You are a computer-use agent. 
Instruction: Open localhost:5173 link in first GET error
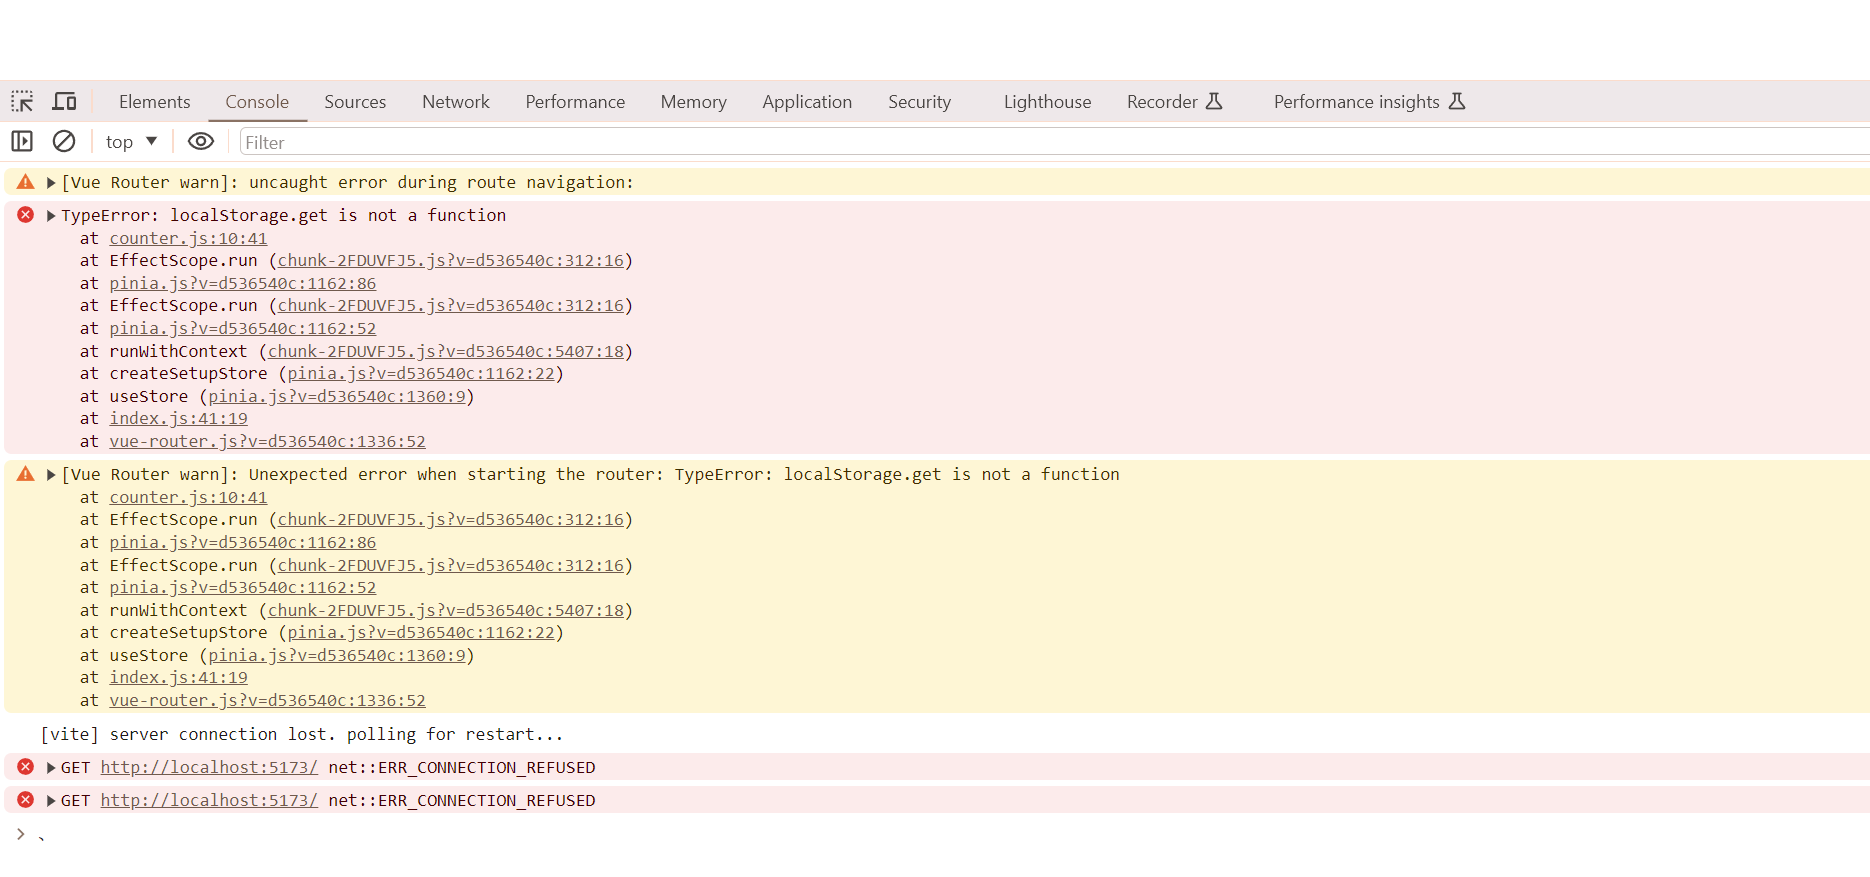point(209,767)
